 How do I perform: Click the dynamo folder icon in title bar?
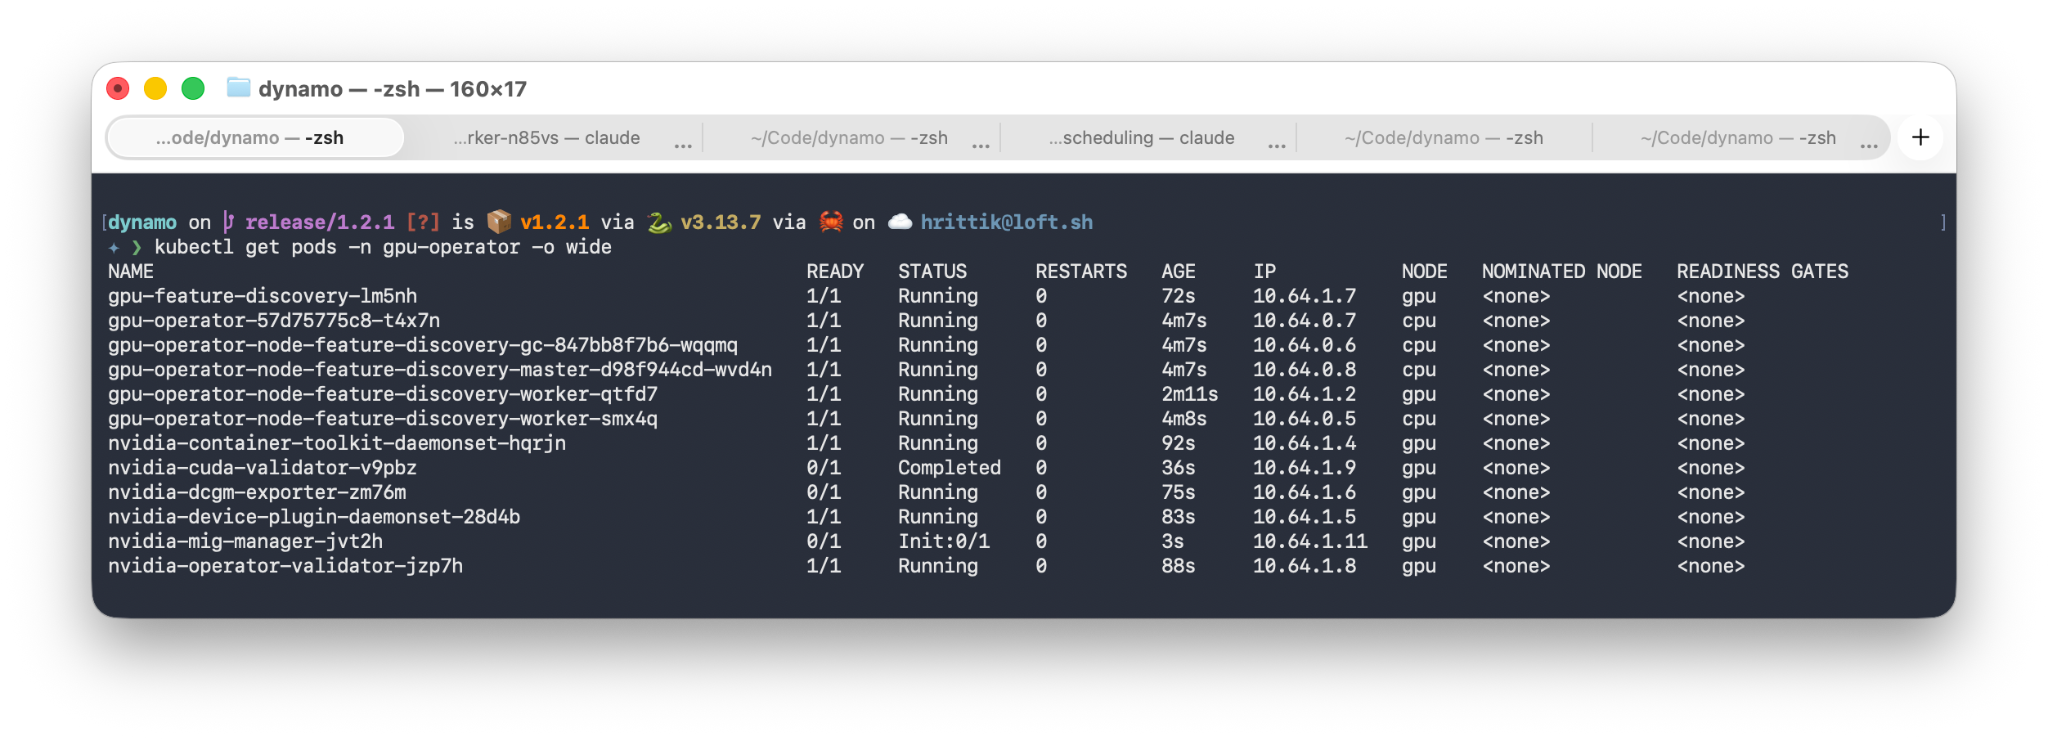point(238,88)
